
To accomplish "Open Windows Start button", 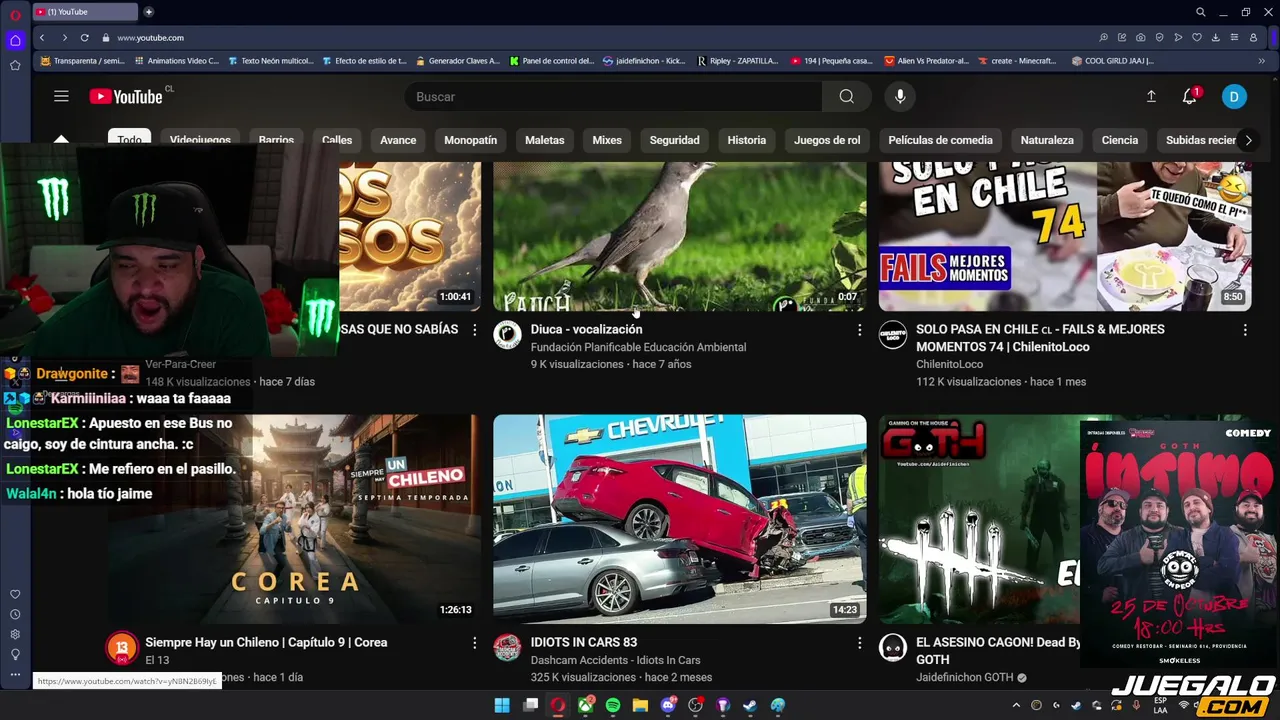I will pyautogui.click(x=502, y=705).
